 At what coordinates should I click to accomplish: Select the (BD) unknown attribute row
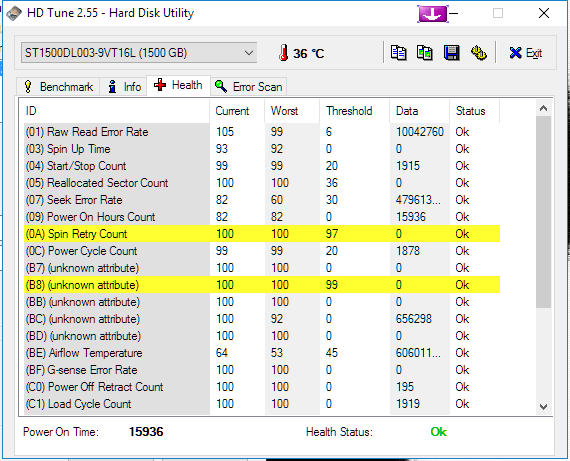pyautogui.click(x=262, y=336)
